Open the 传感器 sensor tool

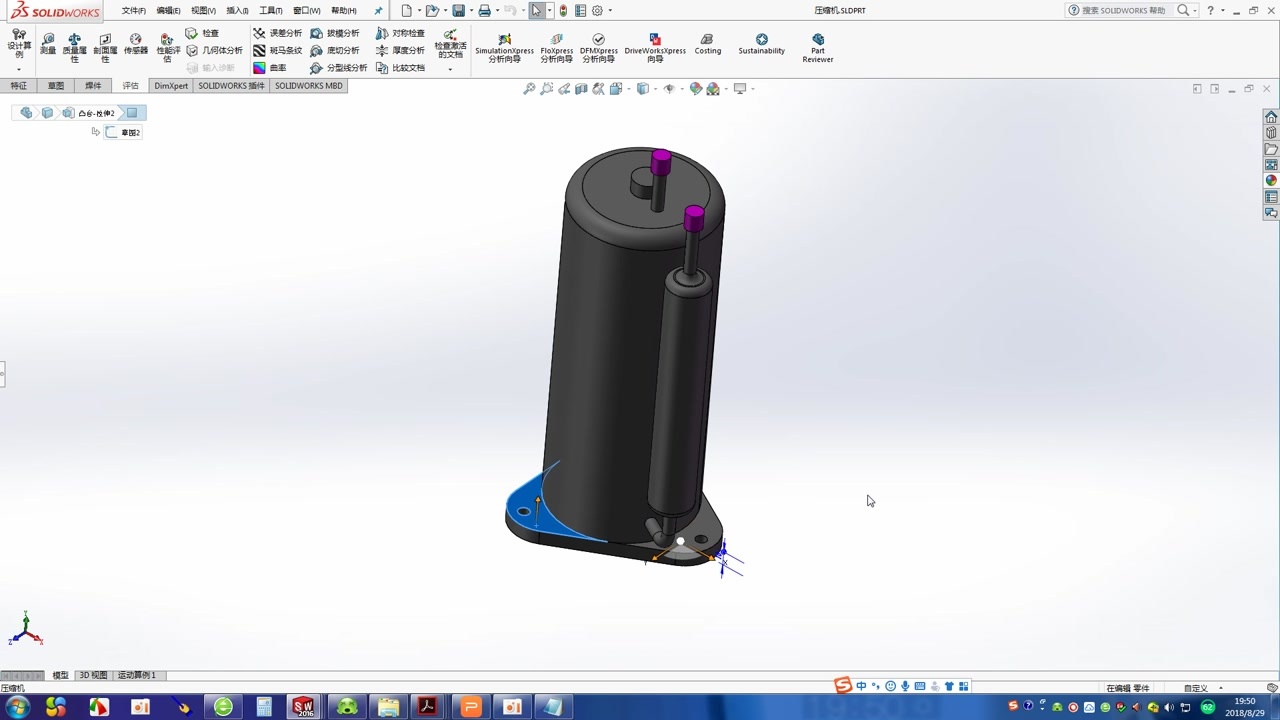point(136,43)
